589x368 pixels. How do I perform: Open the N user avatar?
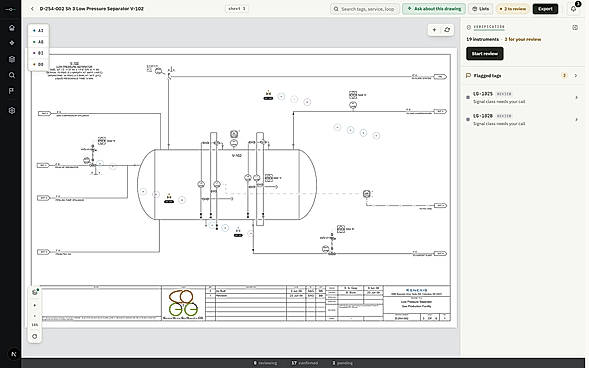14,354
